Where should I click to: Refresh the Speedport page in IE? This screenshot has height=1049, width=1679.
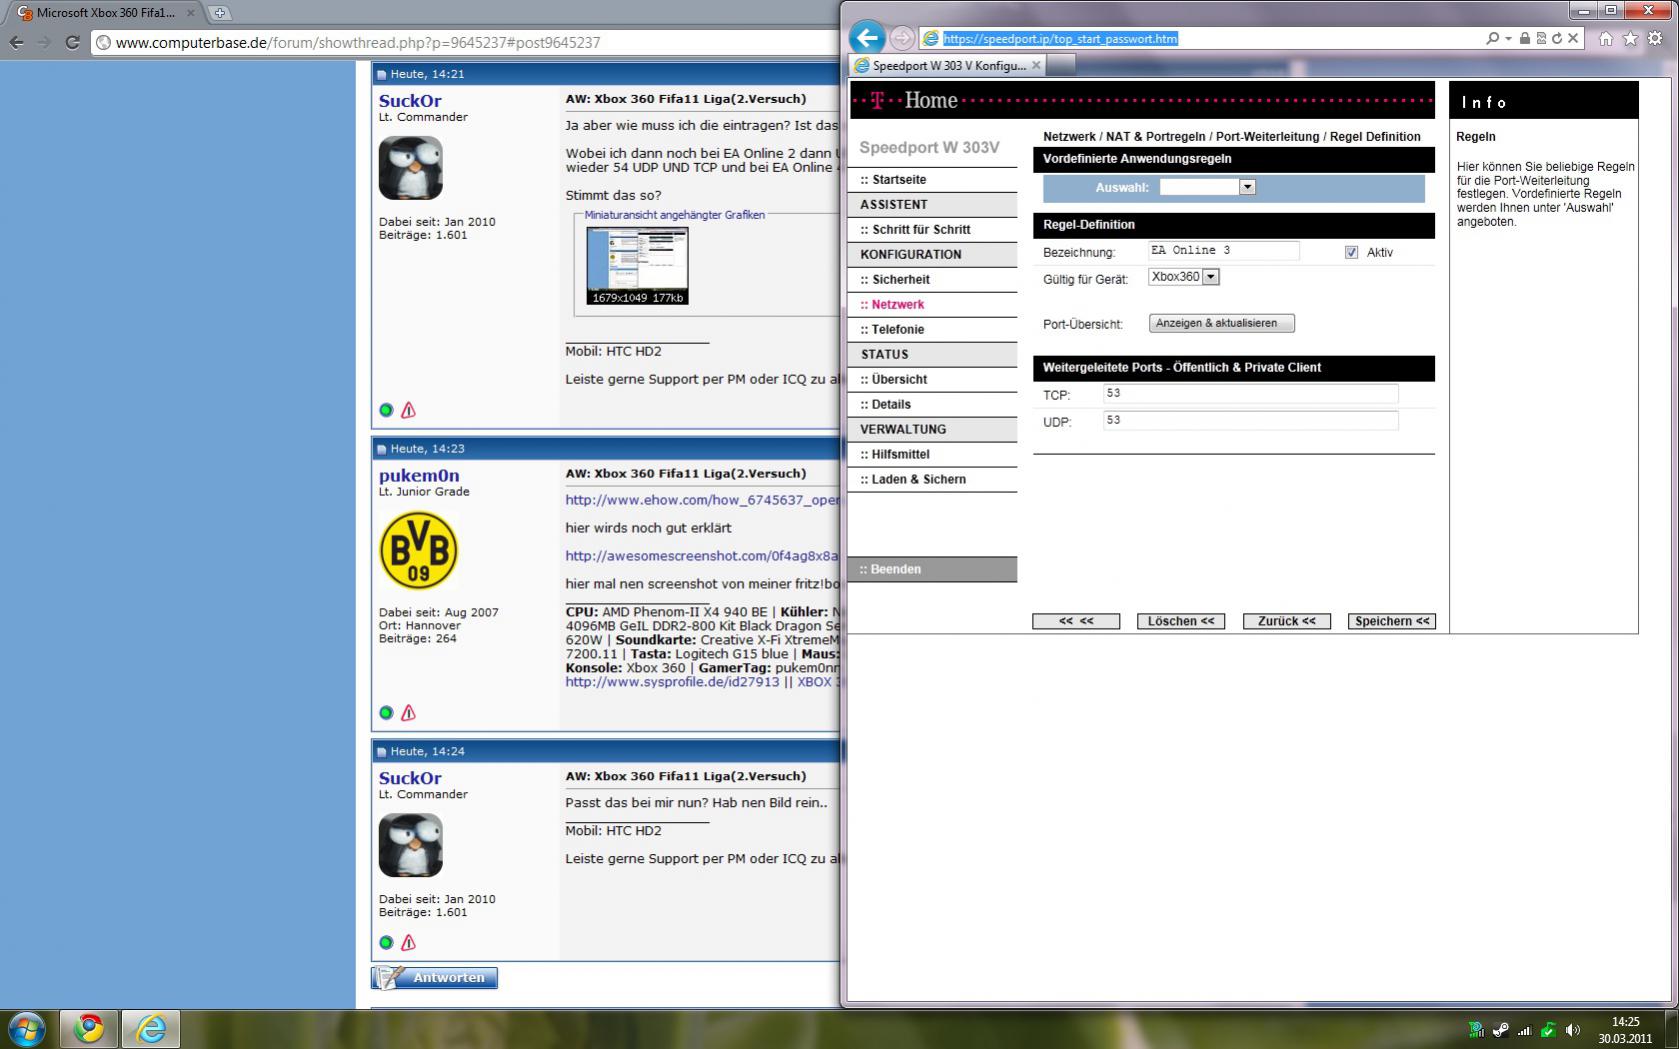1556,38
